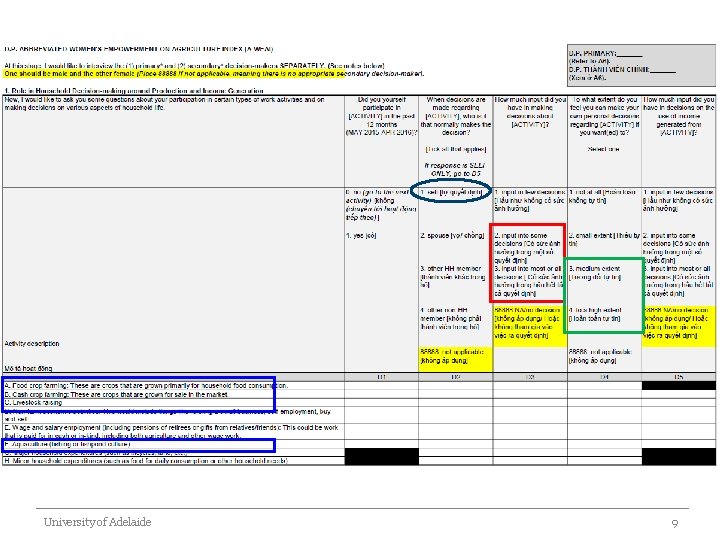
Task: Click the 'Now, I would like to ask you' introduction
Action: pos(164,103)
